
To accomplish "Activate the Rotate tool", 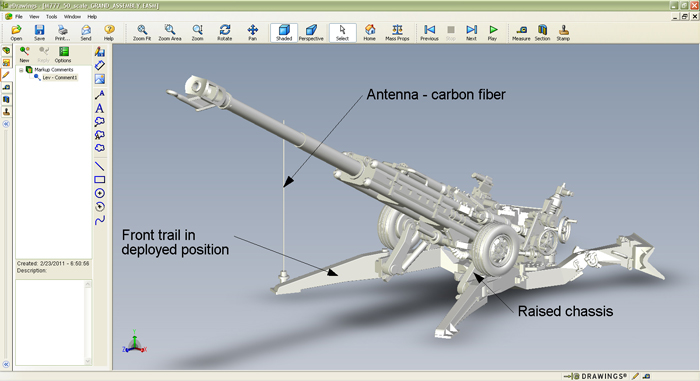I will 225,33.
